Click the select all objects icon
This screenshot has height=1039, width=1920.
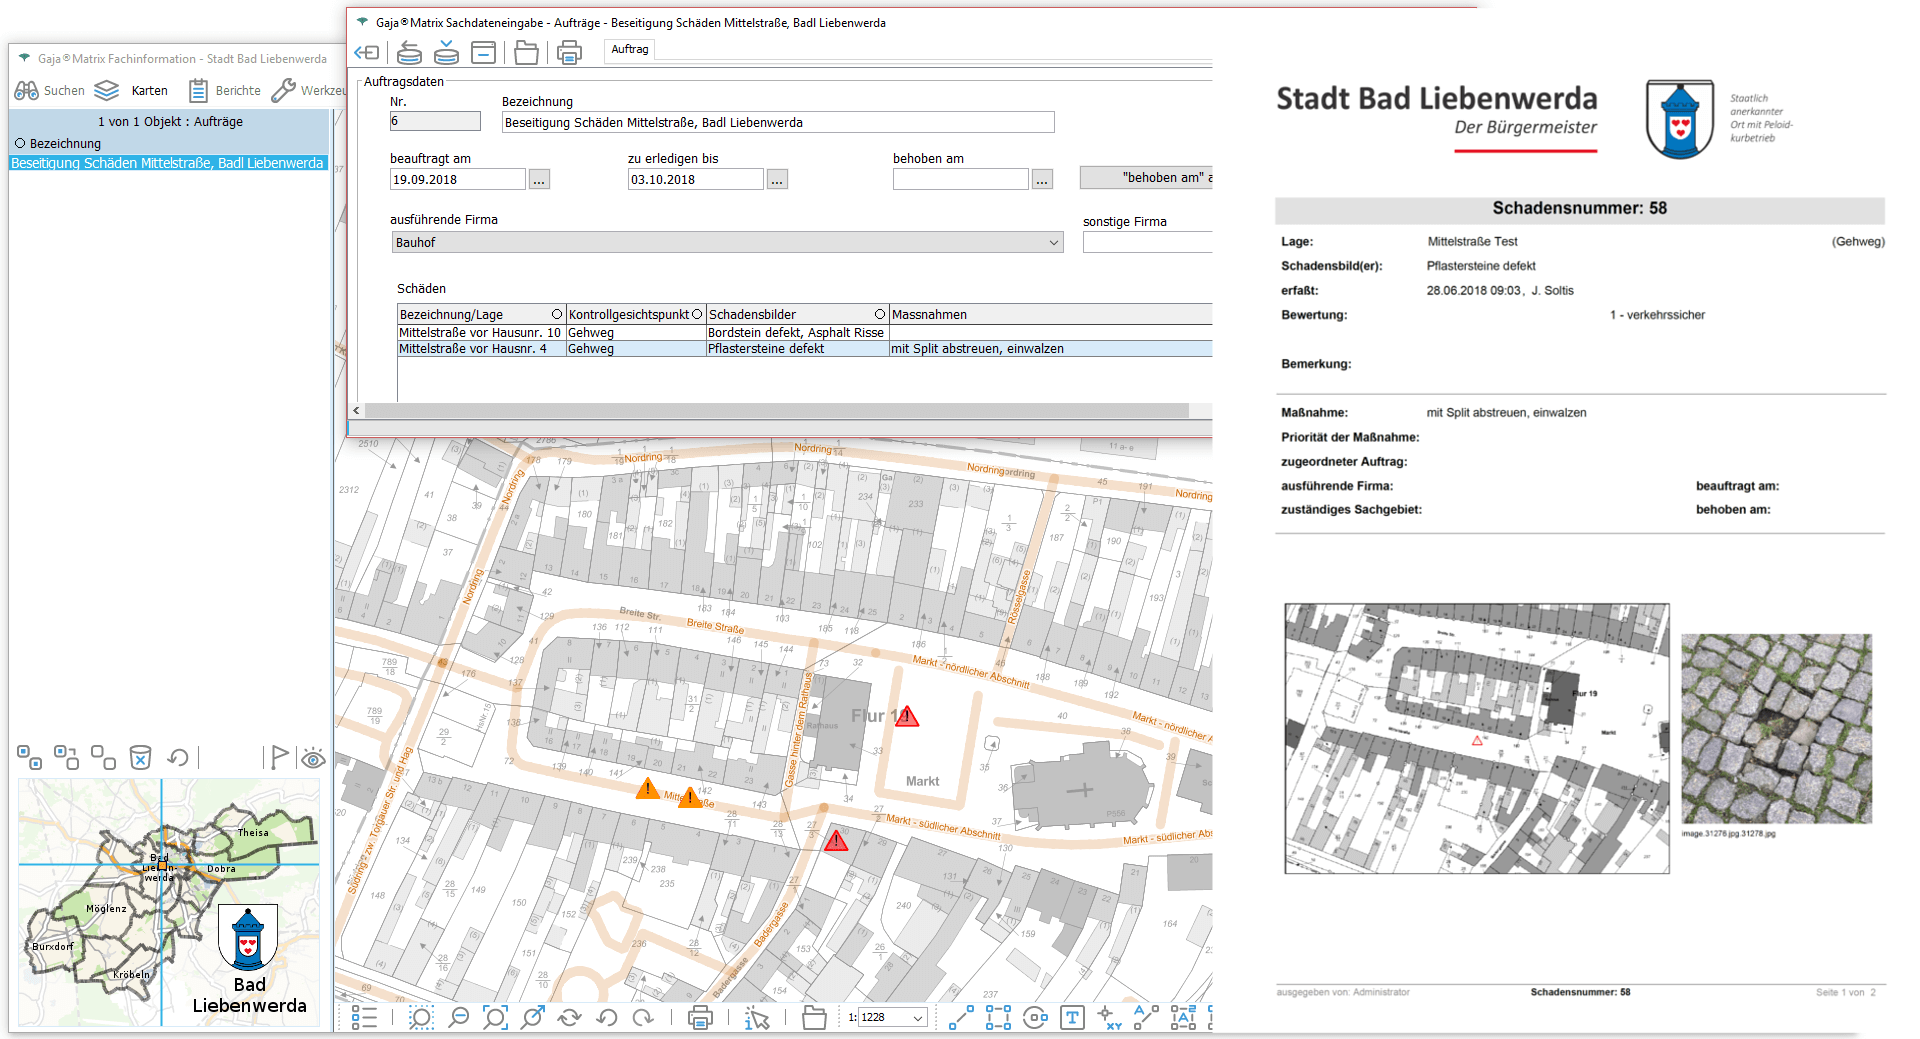pyautogui.click(x=29, y=758)
